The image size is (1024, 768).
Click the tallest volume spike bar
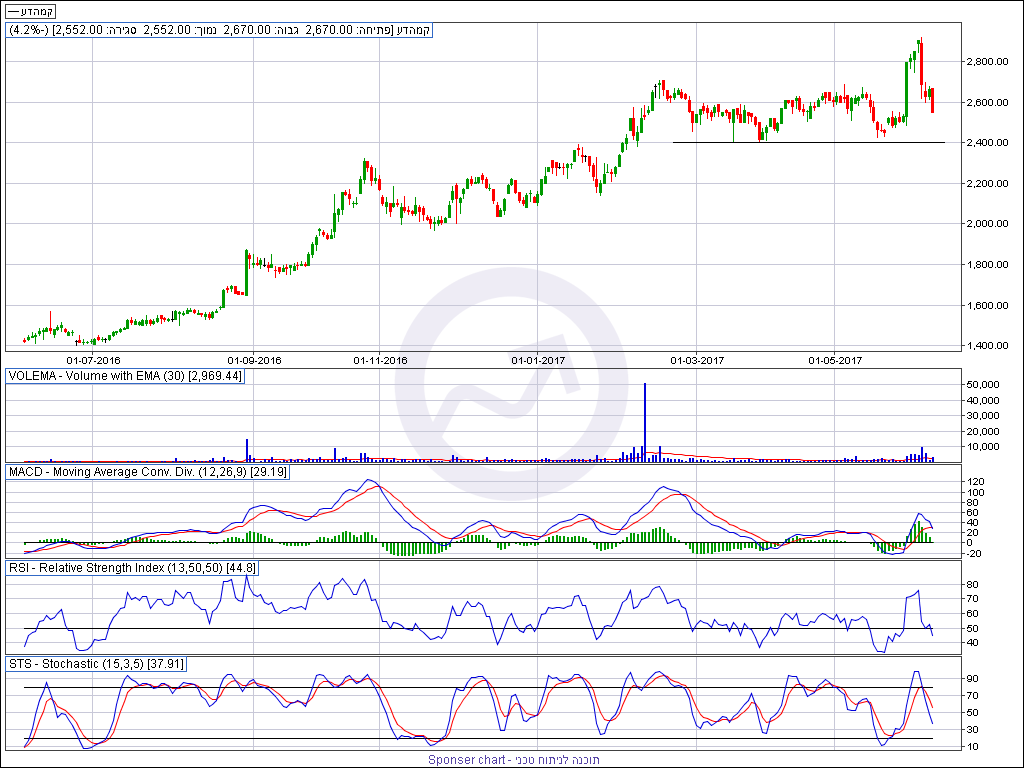645,422
